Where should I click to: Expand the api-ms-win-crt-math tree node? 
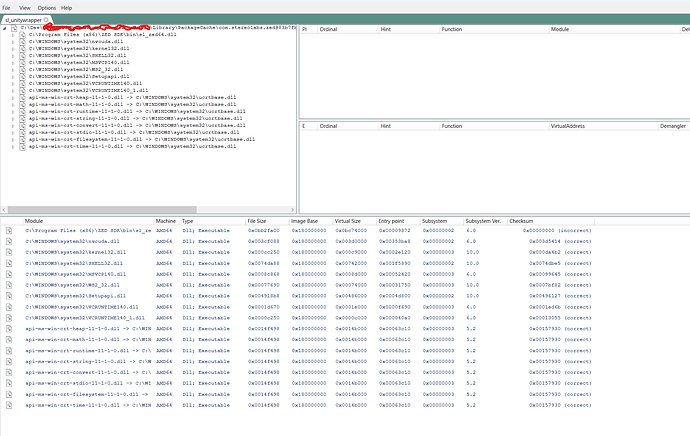pyautogui.click(x=13, y=105)
